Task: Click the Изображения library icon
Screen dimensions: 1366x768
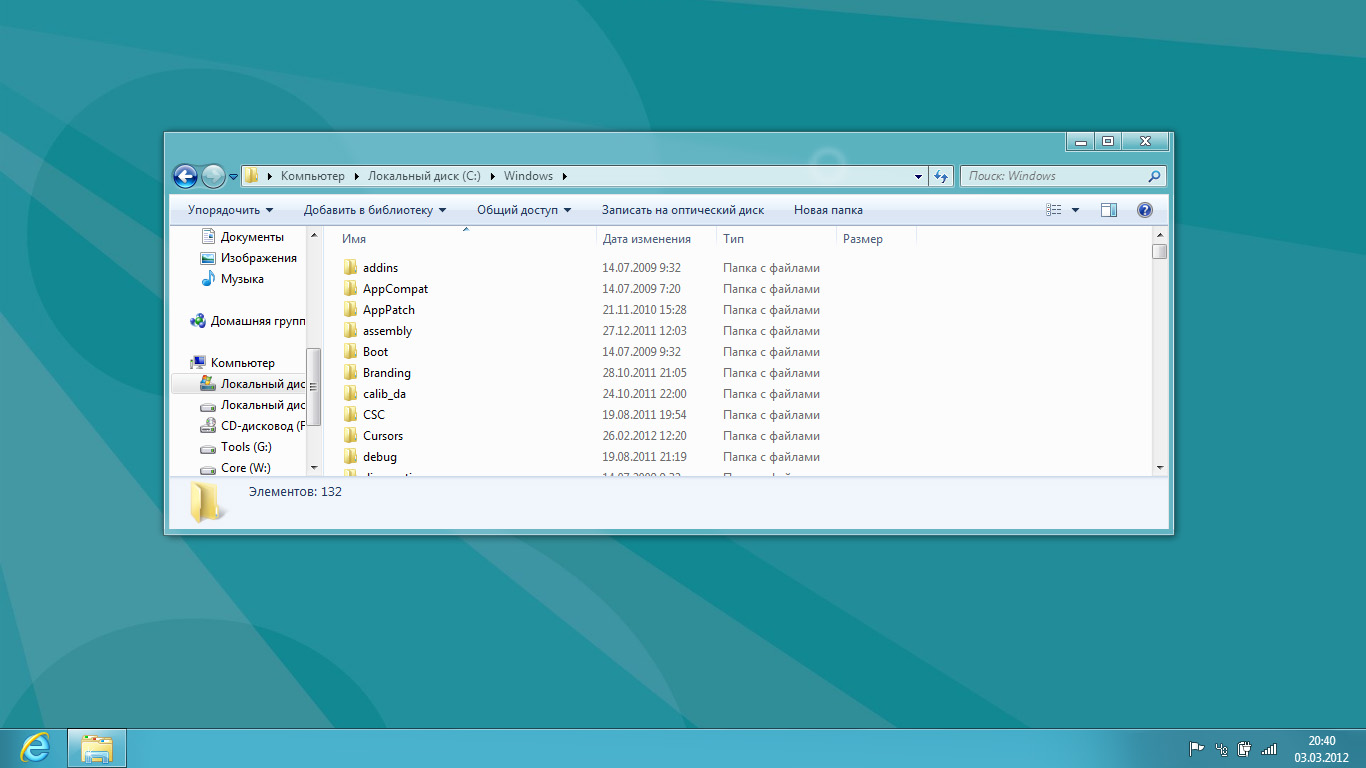Action: click(208, 258)
